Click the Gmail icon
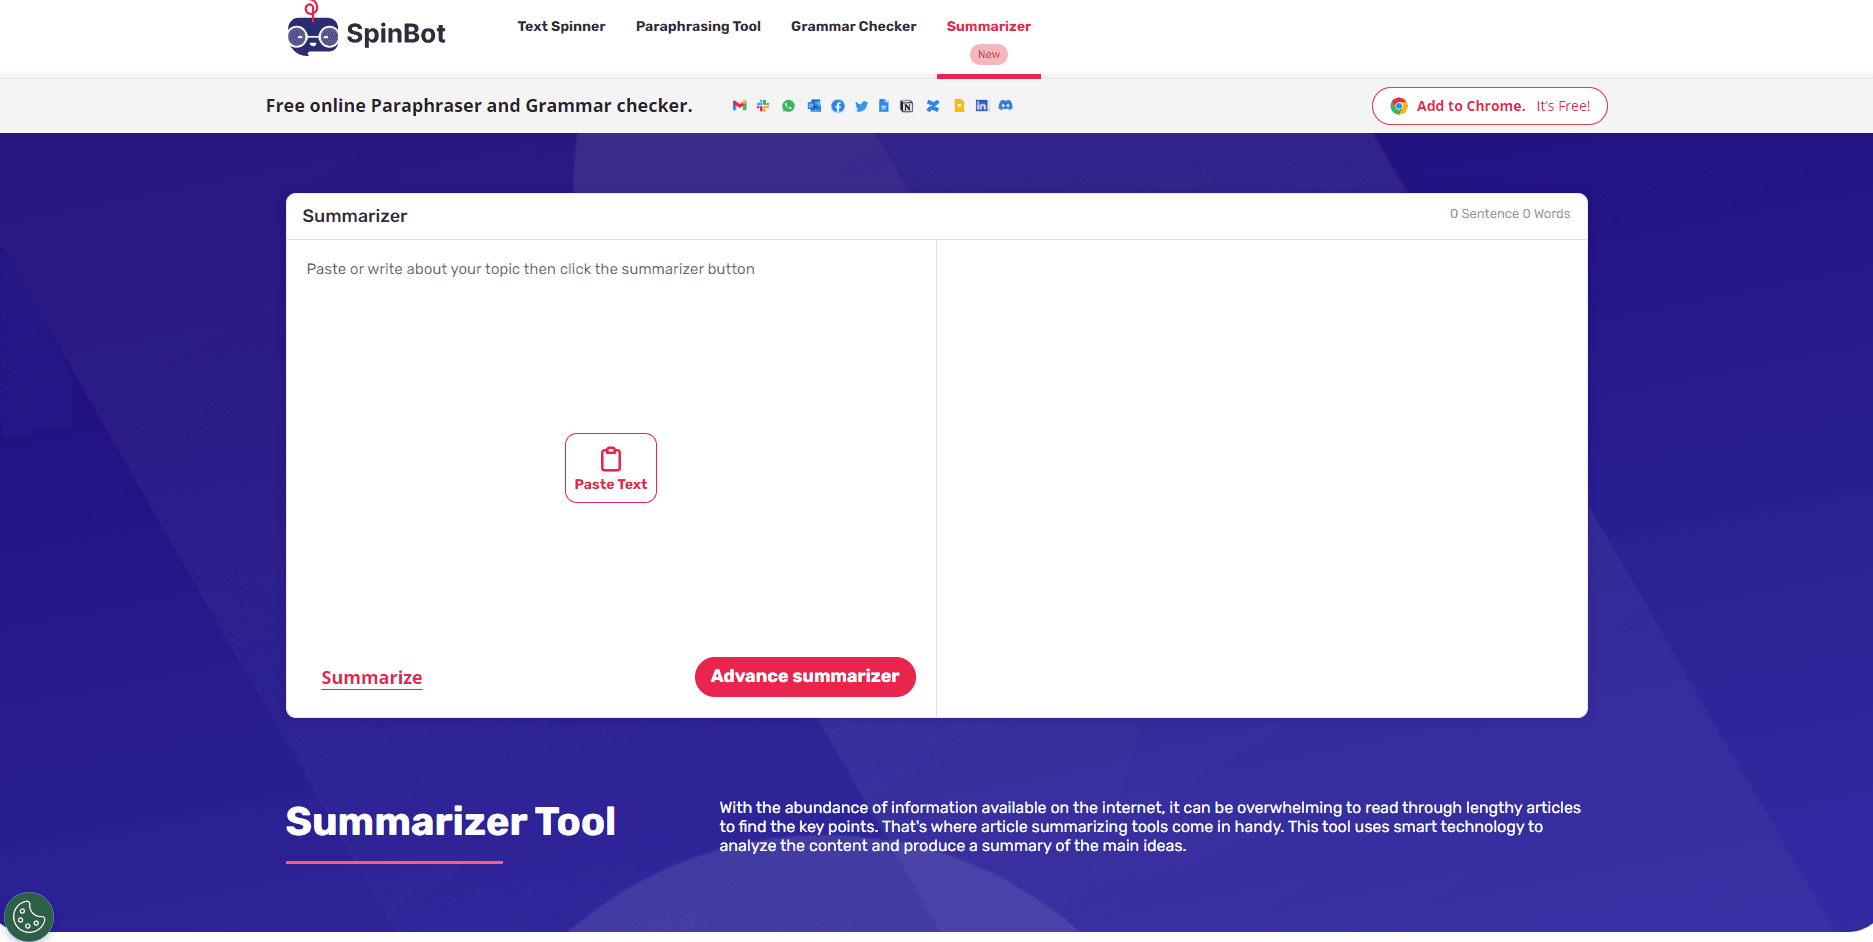 [x=739, y=106]
